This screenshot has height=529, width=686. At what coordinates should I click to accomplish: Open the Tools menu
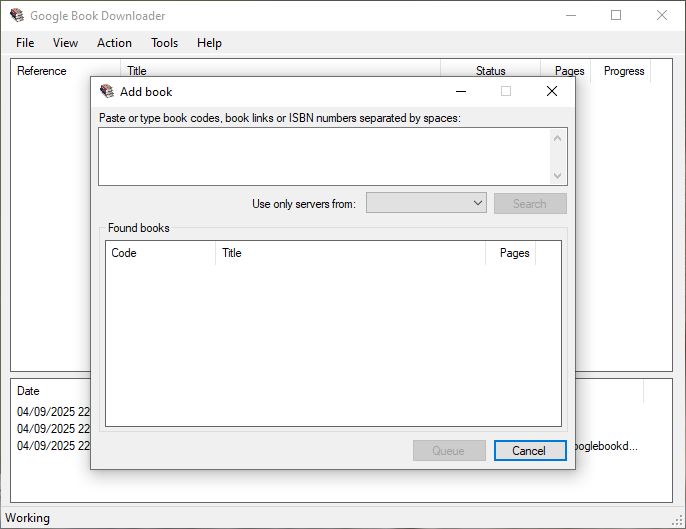164,43
